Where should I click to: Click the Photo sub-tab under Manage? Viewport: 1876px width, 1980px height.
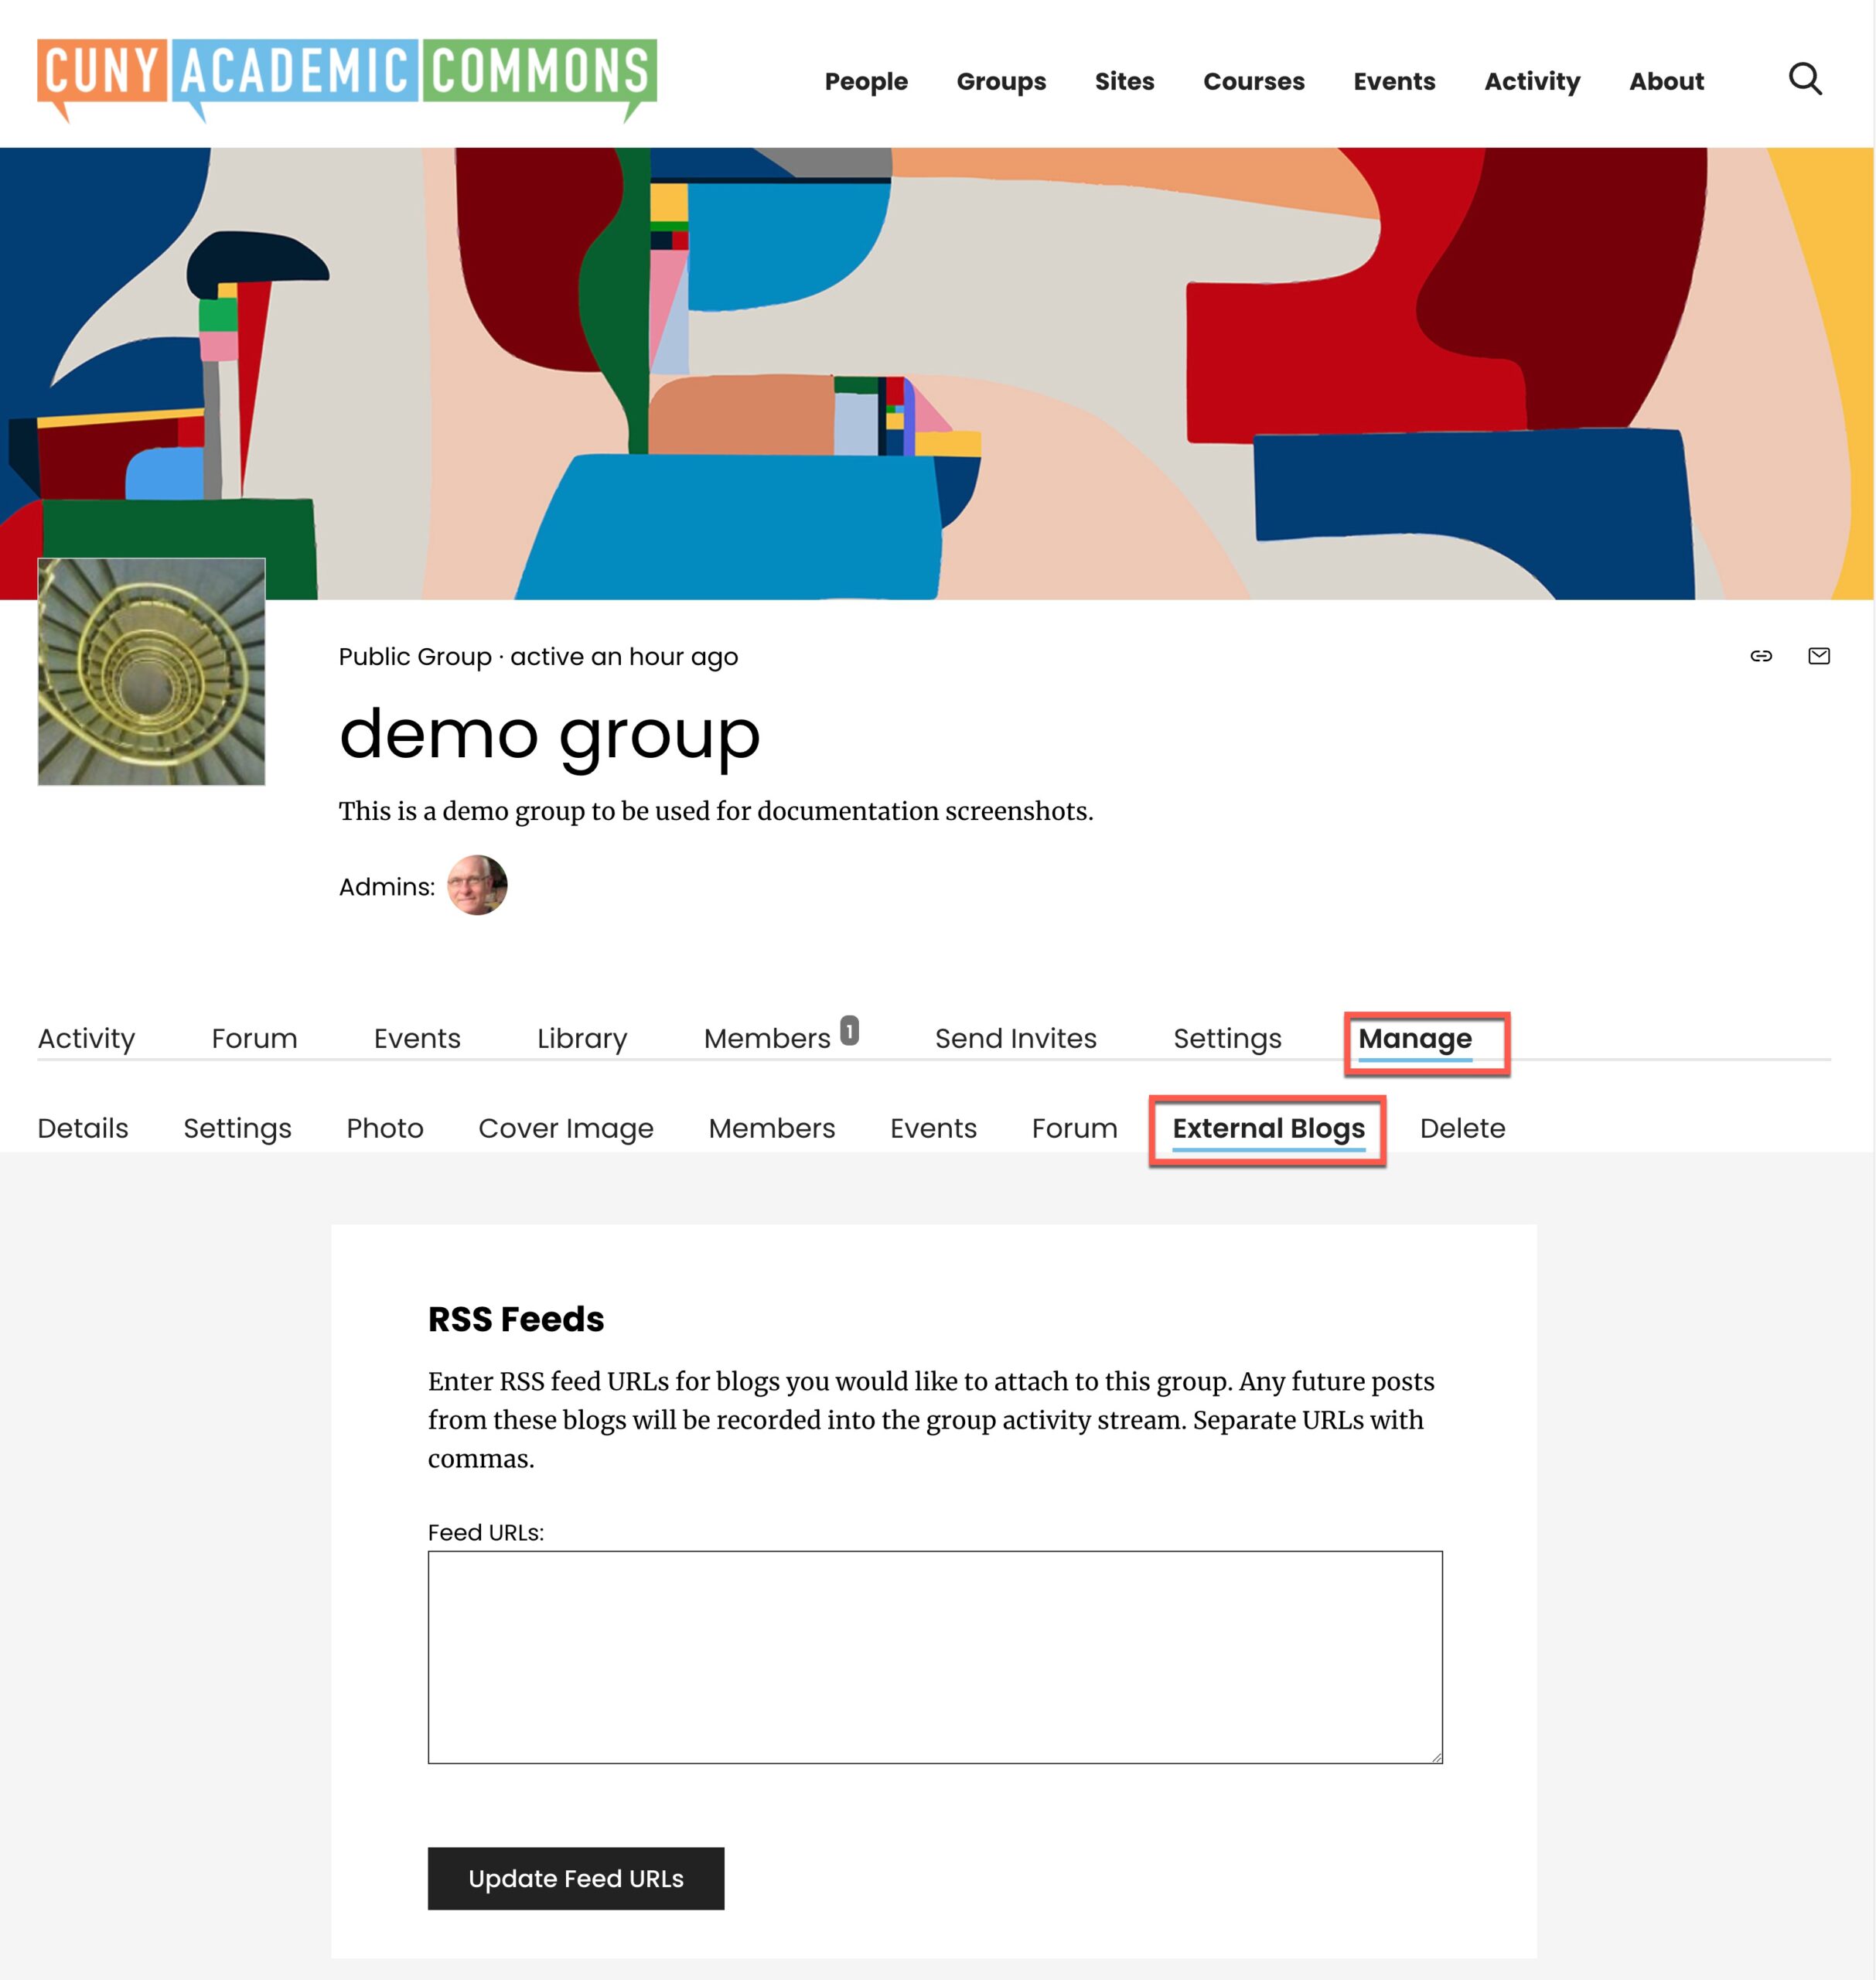click(384, 1128)
